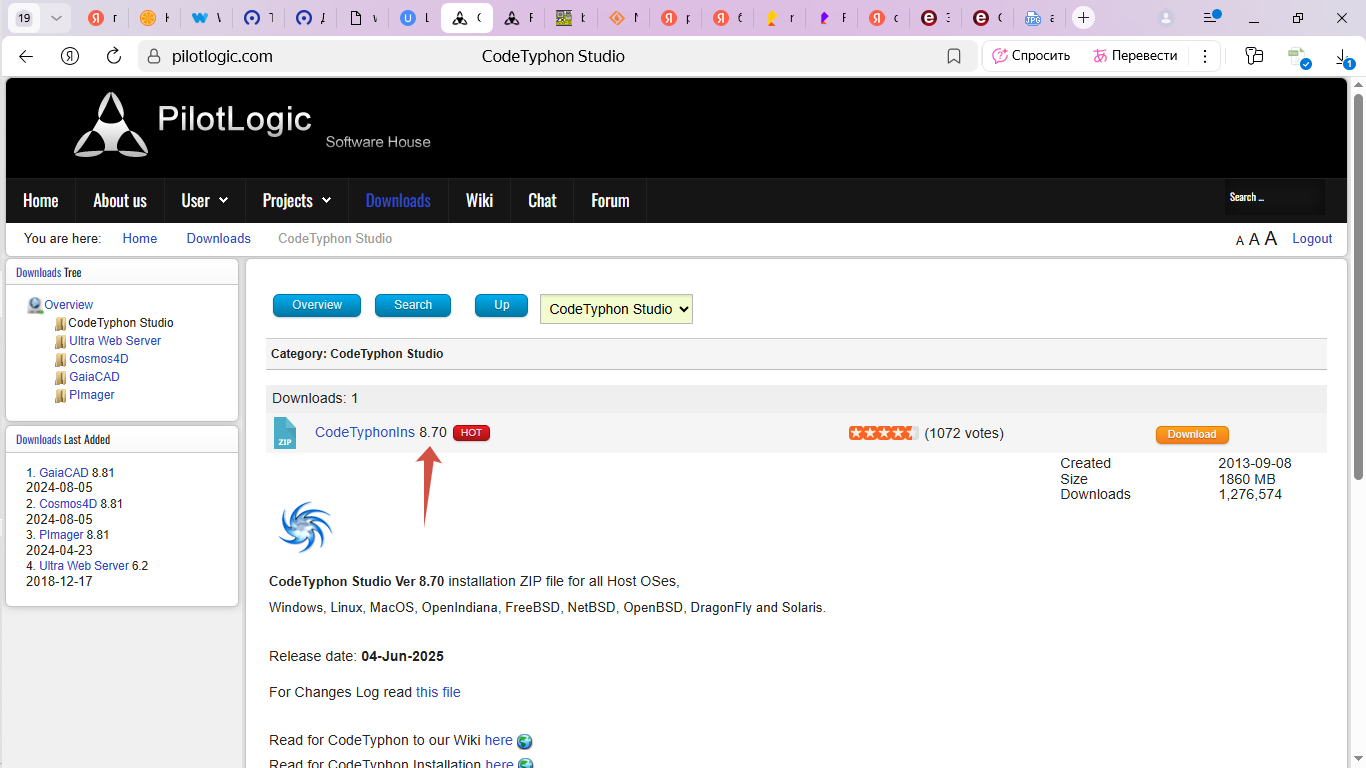
Task: Click the blue Up button
Action: pyautogui.click(x=502, y=305)
